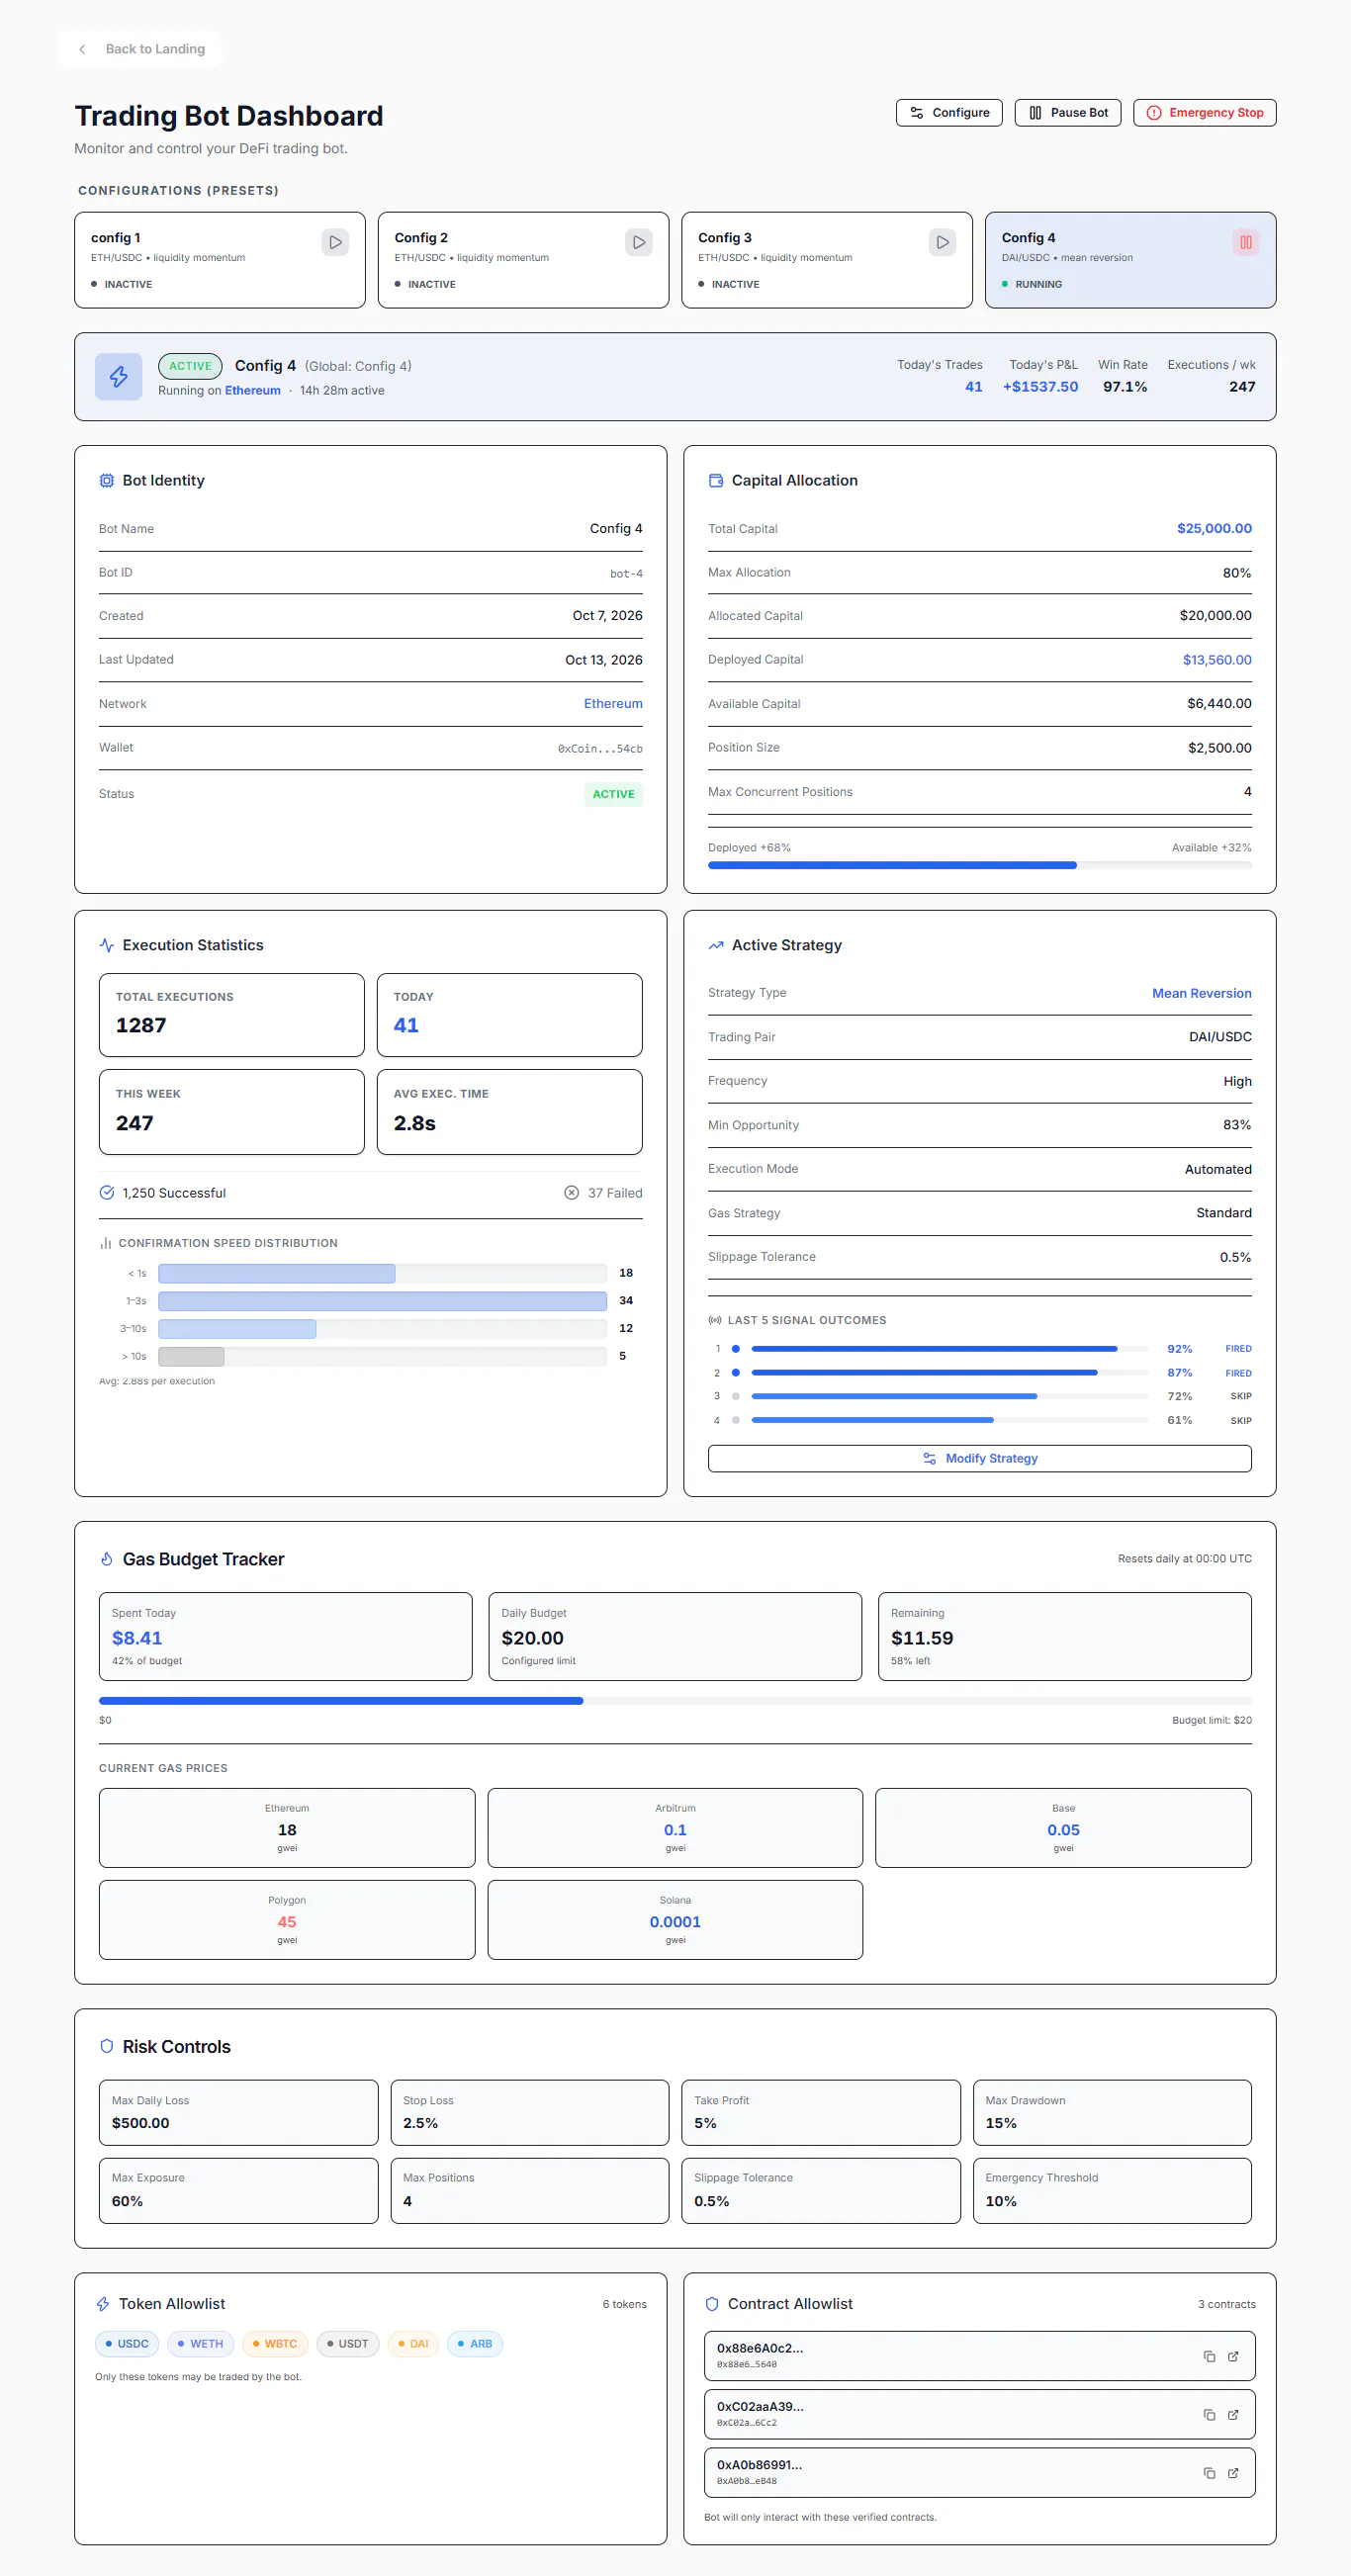Click the Stop Loss 2.5% card
The width and height of the screenshot is (1351, 2576).
pos(529,2112)
